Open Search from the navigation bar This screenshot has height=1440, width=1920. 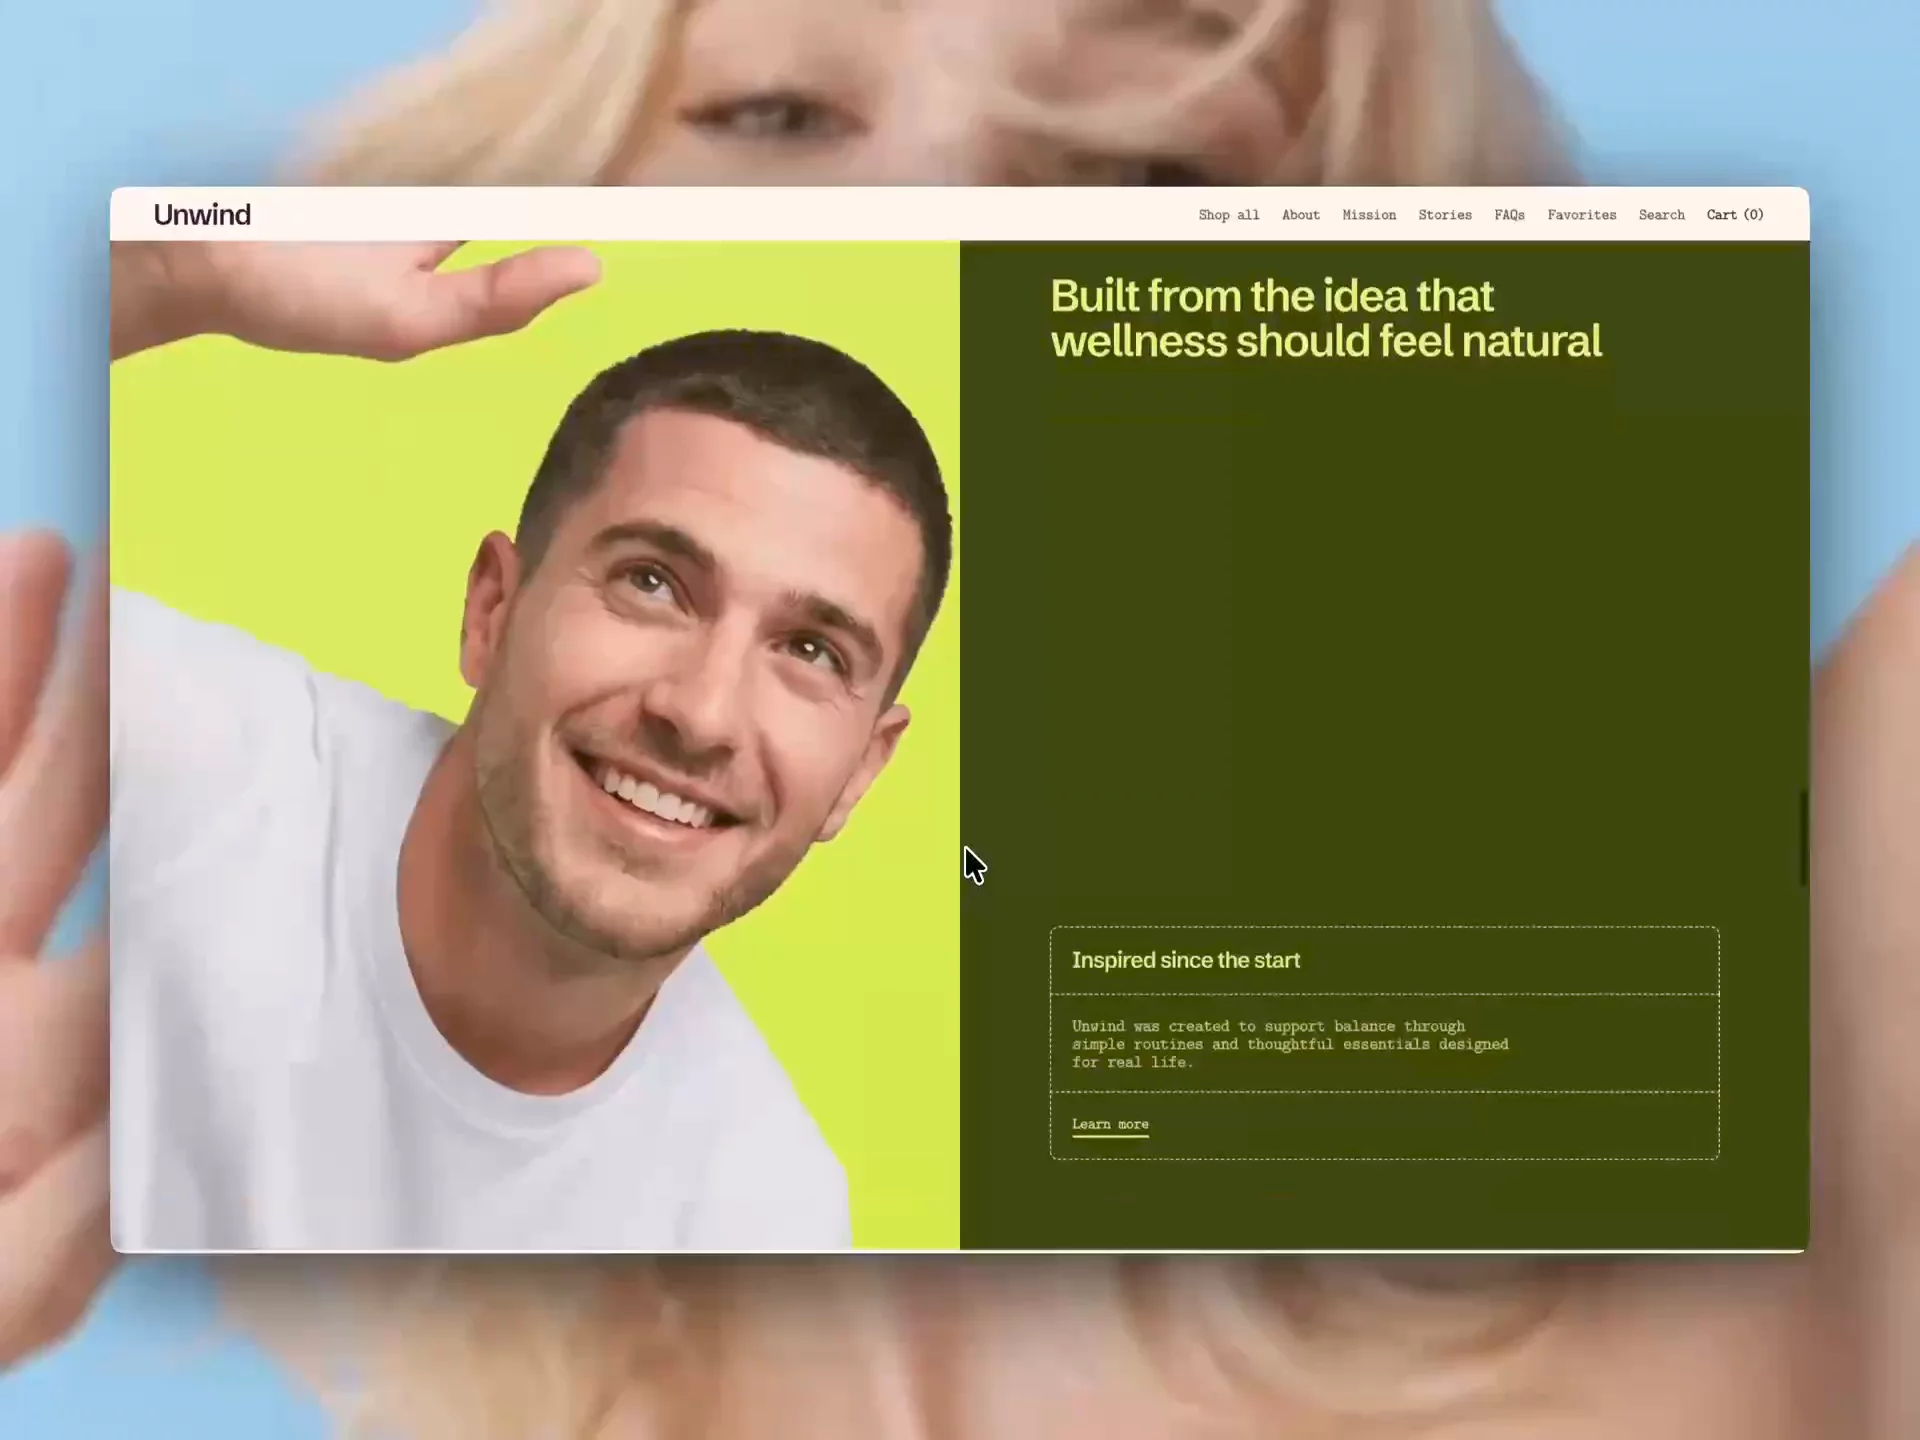[1661, 215]
